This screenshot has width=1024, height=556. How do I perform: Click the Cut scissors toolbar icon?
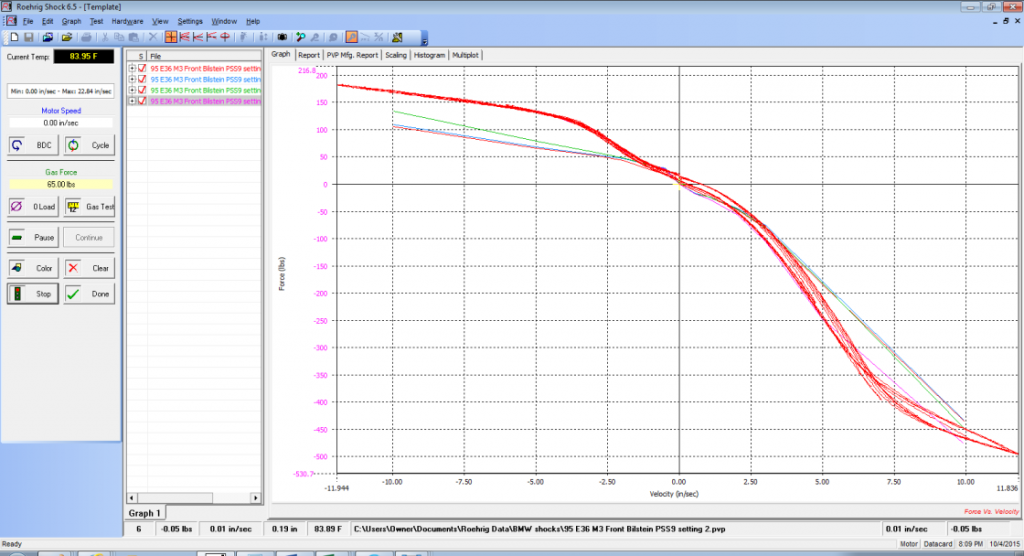[x=104, y=37]
